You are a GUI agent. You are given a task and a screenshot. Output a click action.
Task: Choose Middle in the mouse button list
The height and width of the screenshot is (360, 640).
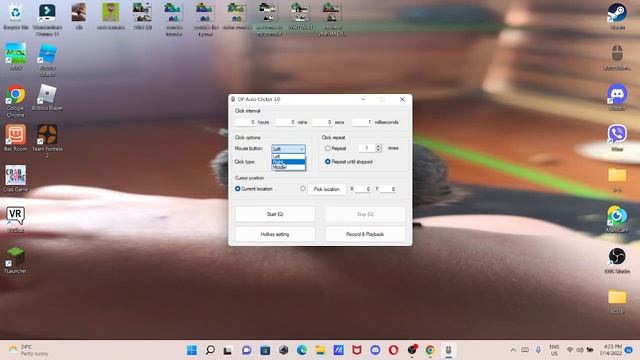[288, 167]
